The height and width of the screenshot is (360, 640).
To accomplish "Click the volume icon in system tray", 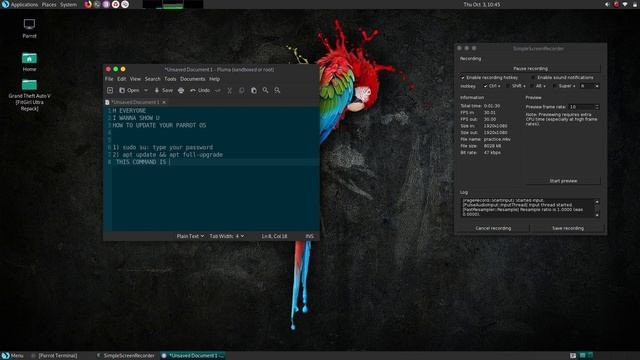I will [x=607, y=4].
